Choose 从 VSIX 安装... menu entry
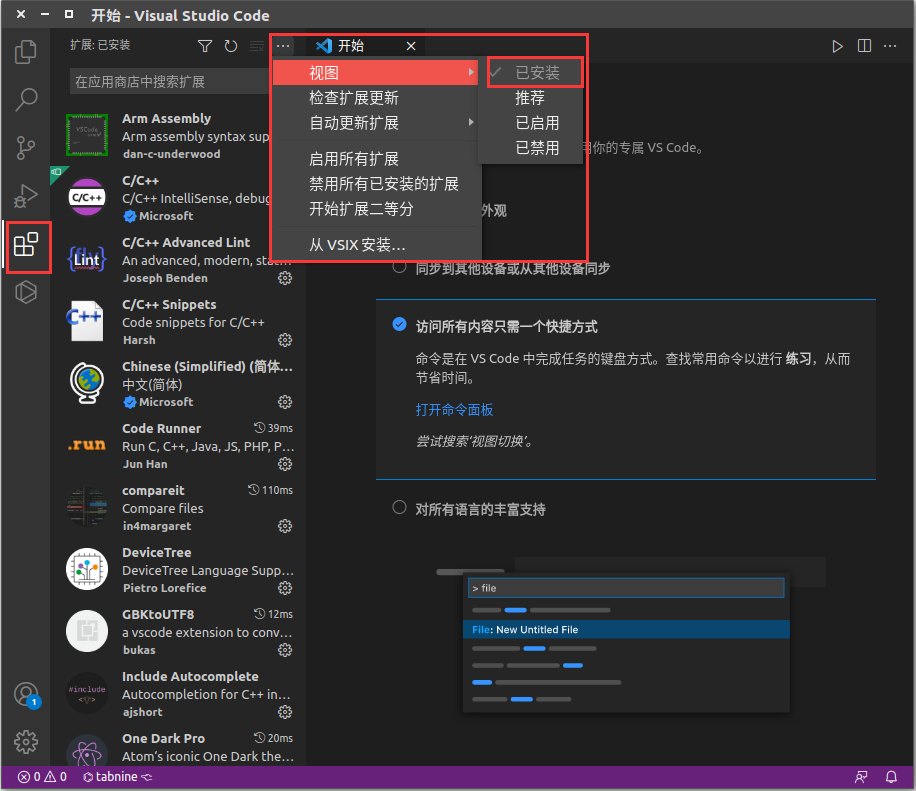The height and width of the screenshot is (791, 916). 376,245
